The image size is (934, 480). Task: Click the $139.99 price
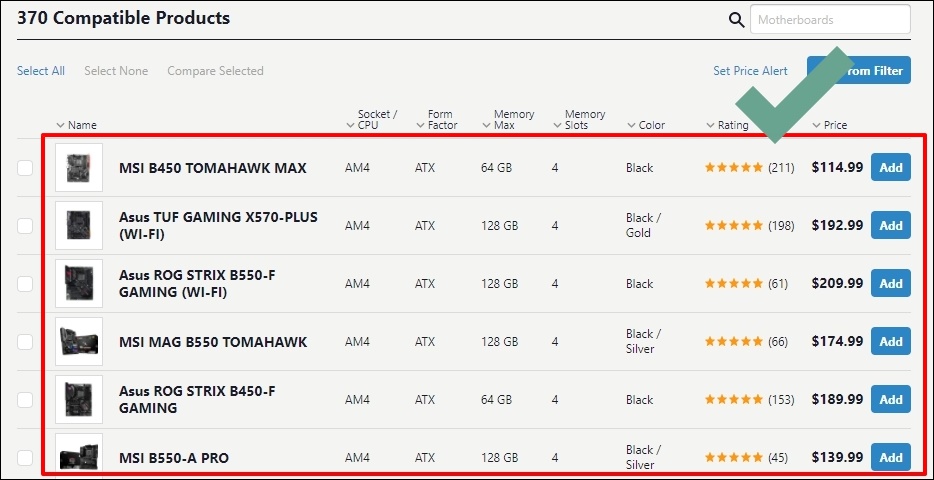837,457
